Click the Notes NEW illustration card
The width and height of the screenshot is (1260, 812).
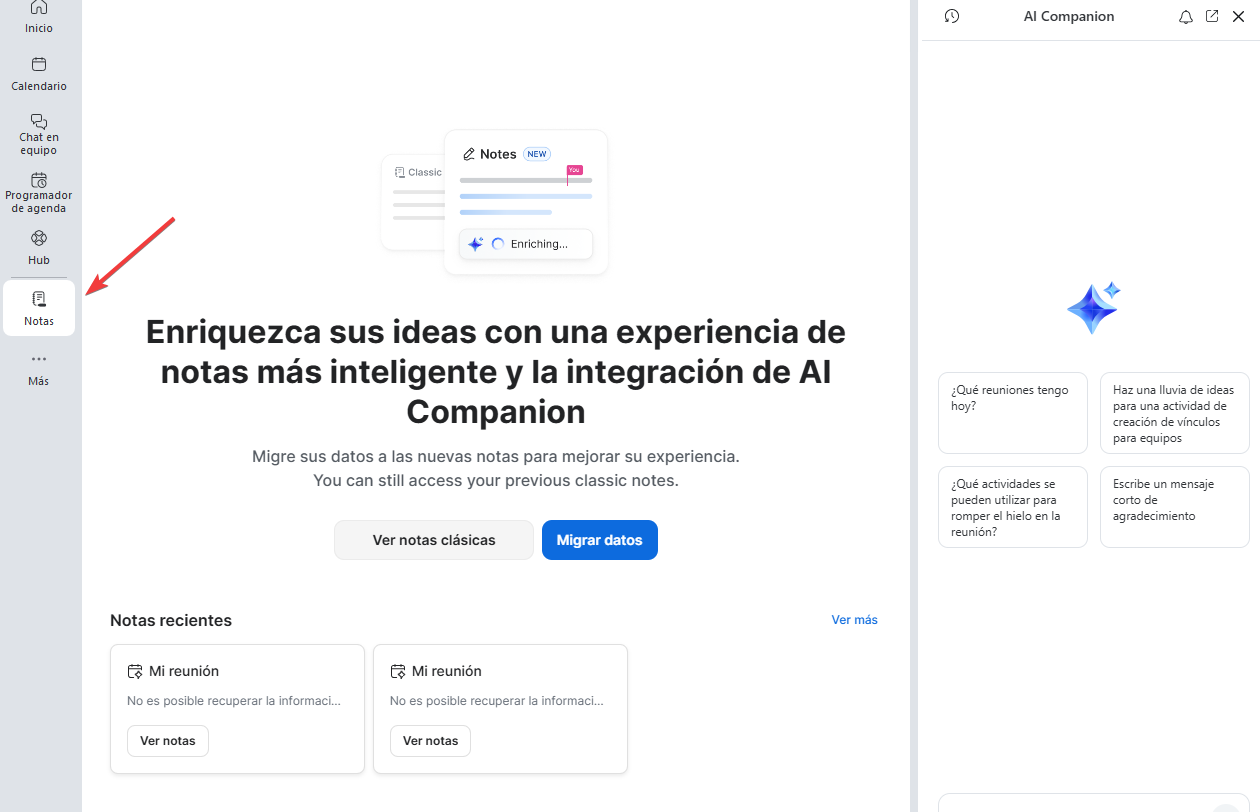tap(526, 202)
